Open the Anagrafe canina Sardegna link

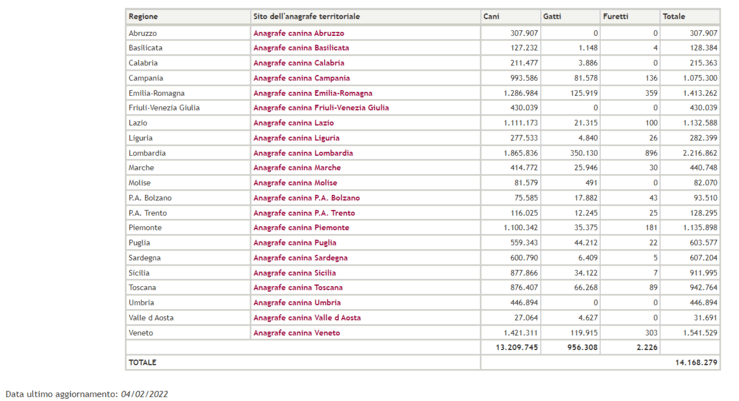(300, 258)
